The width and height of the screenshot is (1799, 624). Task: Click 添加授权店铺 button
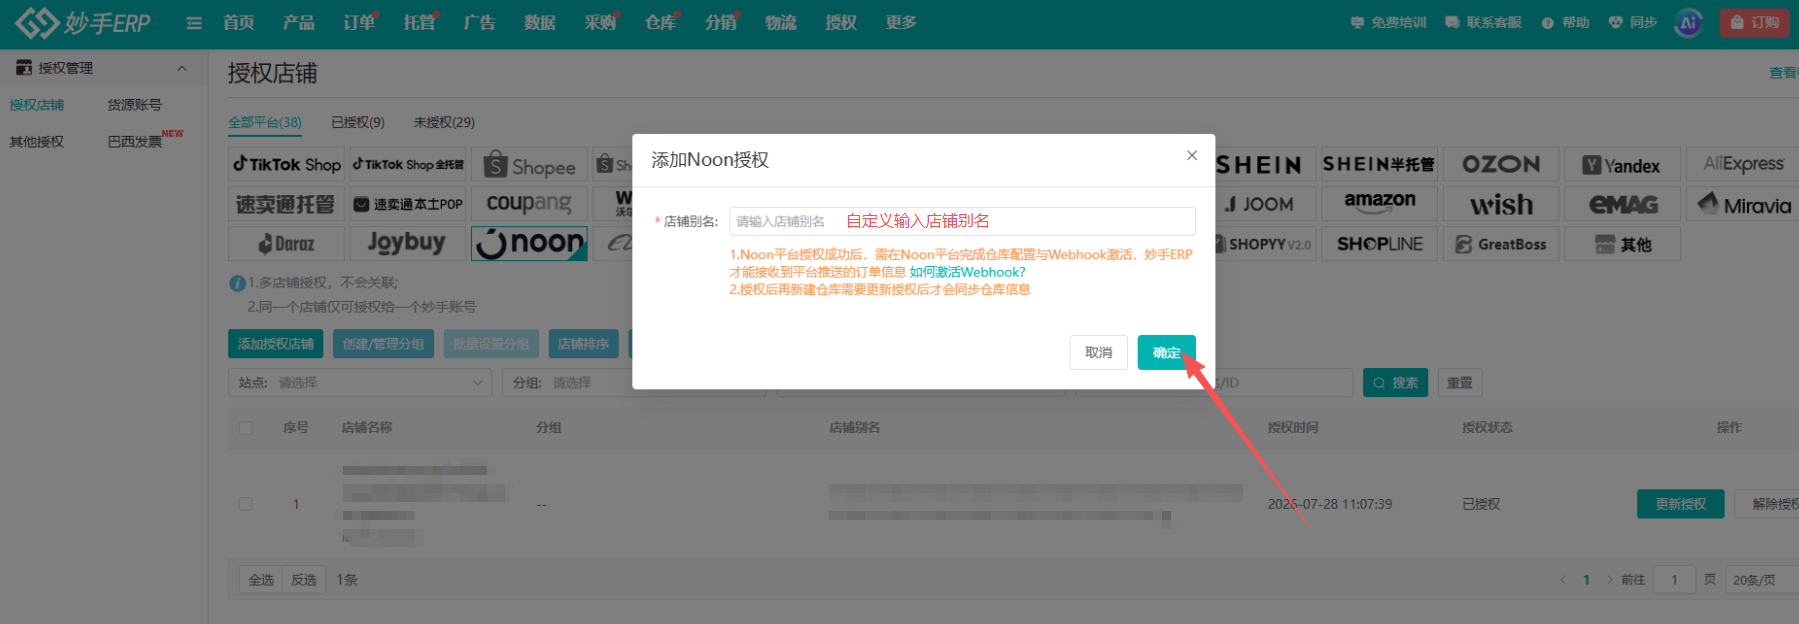tap(275, 344)
